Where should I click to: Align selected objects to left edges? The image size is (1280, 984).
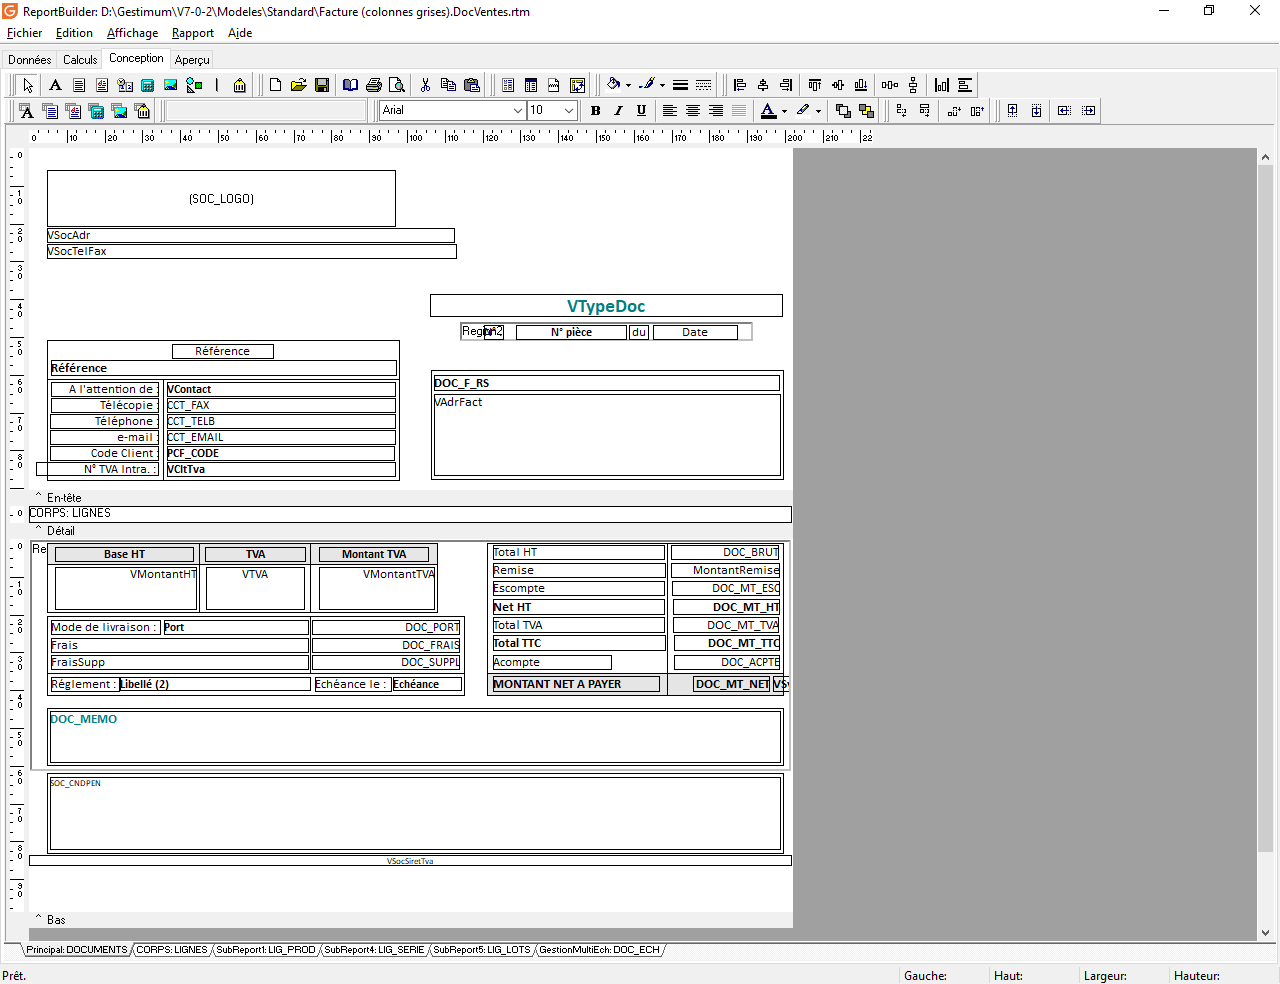[740, 85]
